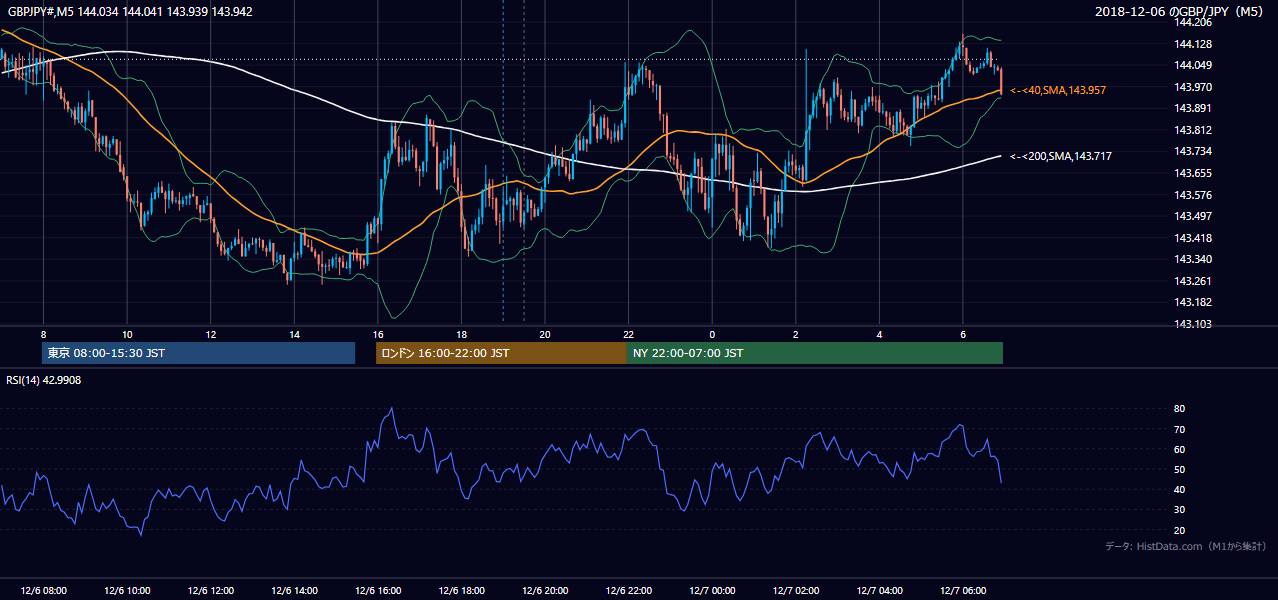Click price axis value 143.418
The width and height of the screenshot is (1278, 600).
1192,238
